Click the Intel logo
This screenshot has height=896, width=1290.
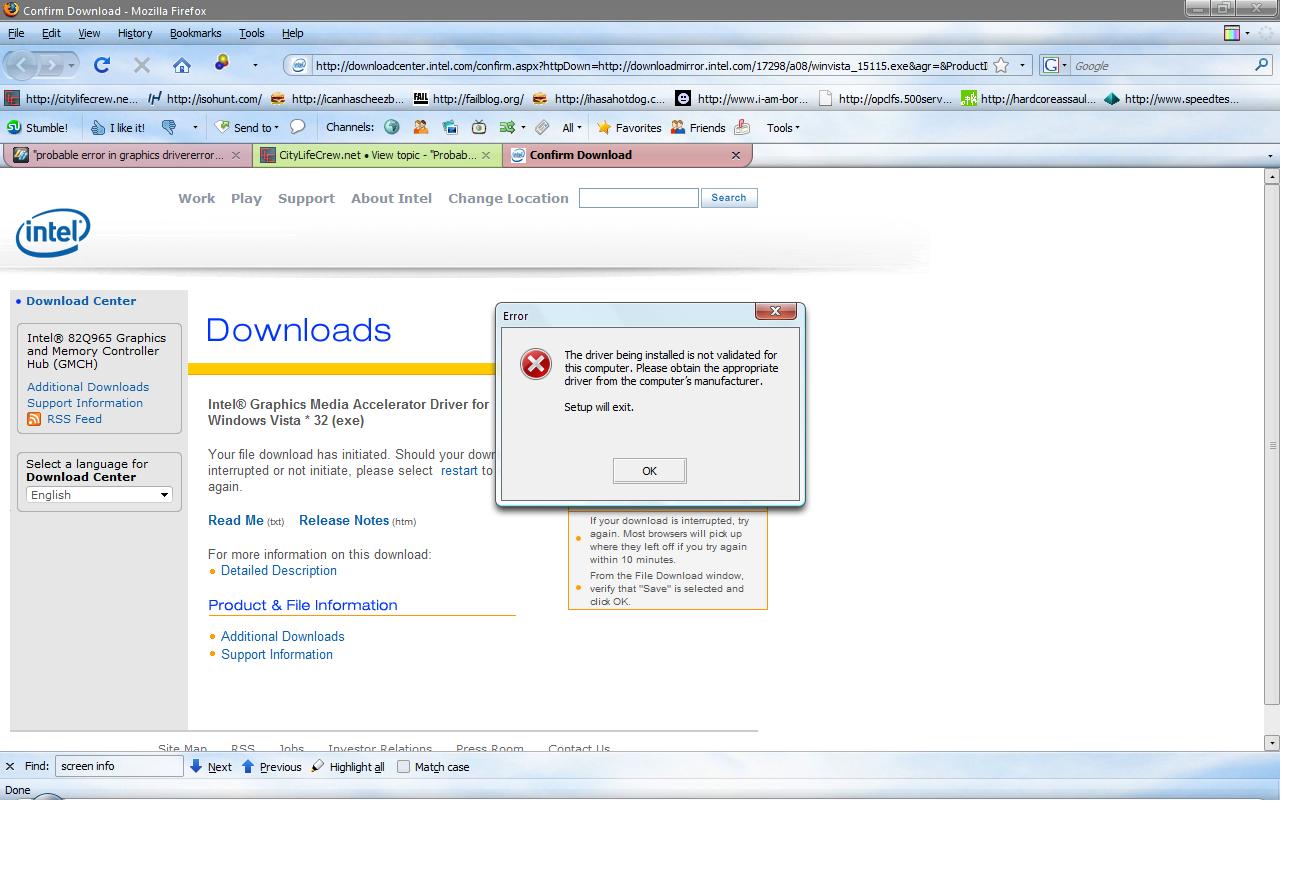pos(53,233)
